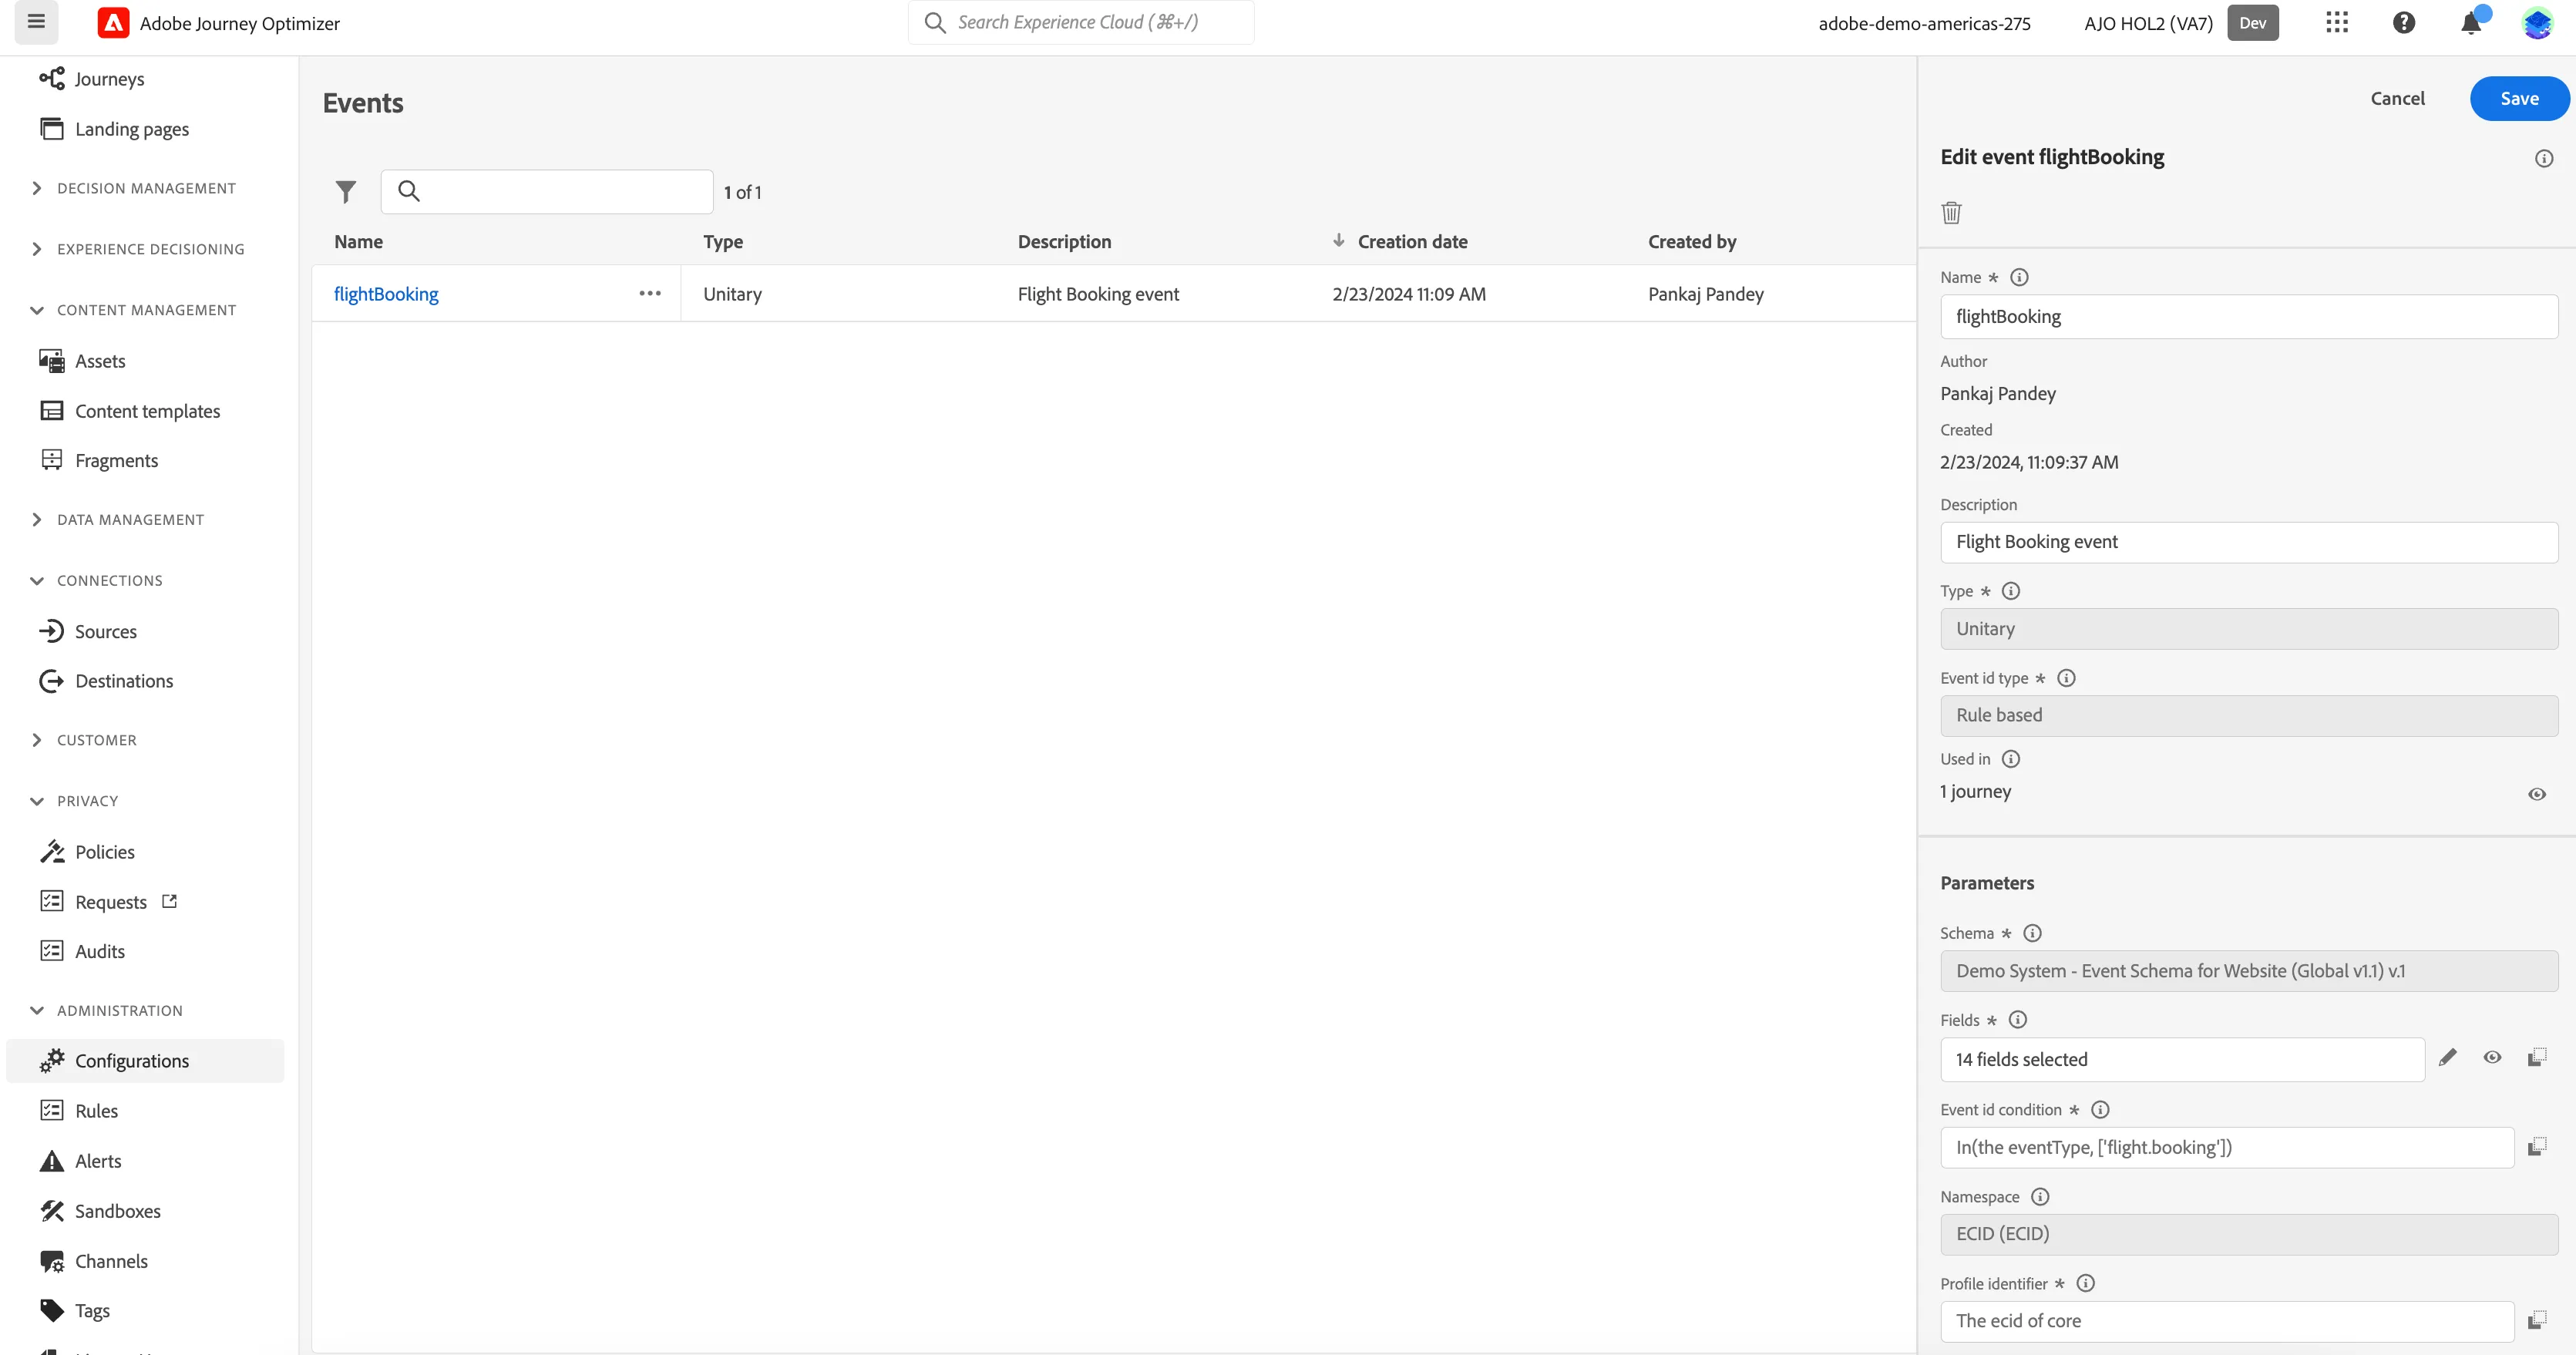Image resolution: width=2576 pixels, height=1355 pixels.
Task: Open the help question mark icon
Action: click(2404, 23)
